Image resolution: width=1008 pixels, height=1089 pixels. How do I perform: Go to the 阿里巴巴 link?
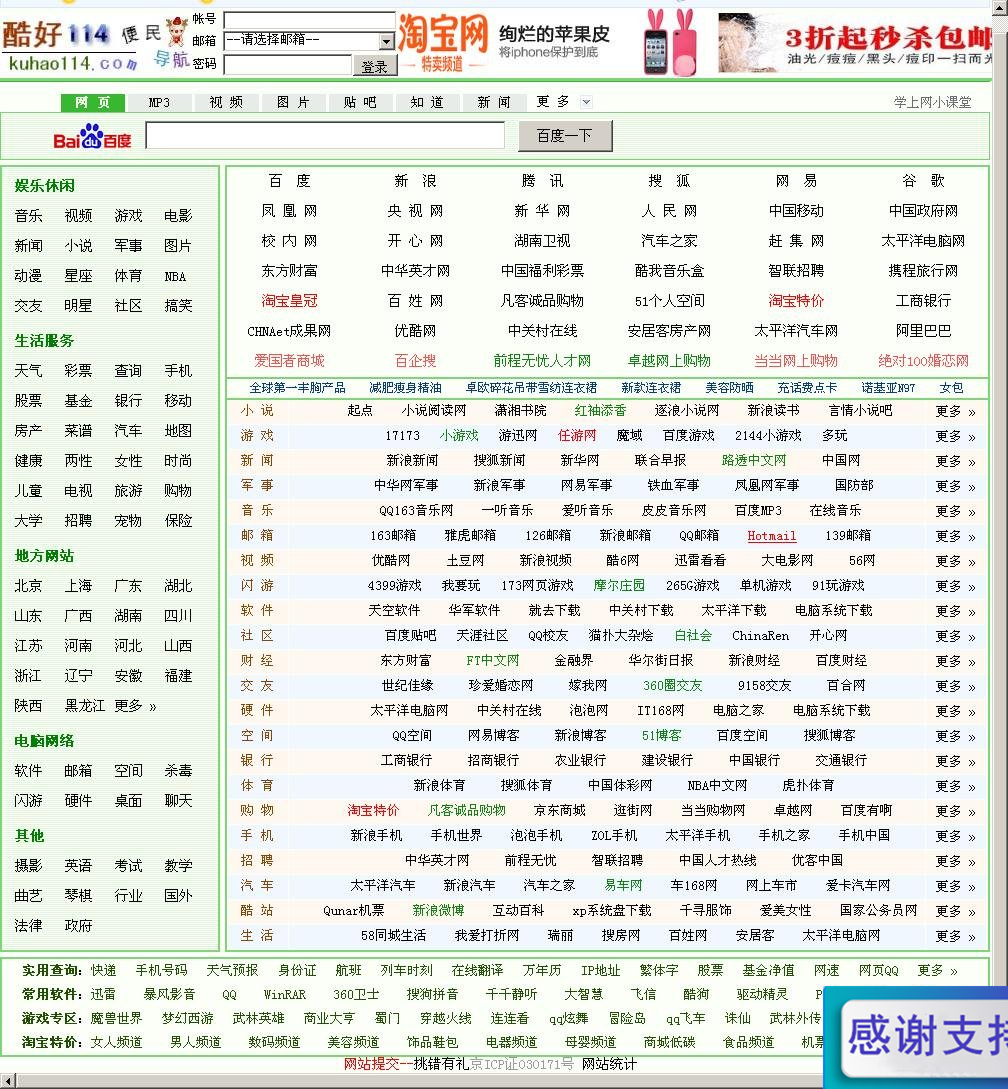tap(923, 331)
